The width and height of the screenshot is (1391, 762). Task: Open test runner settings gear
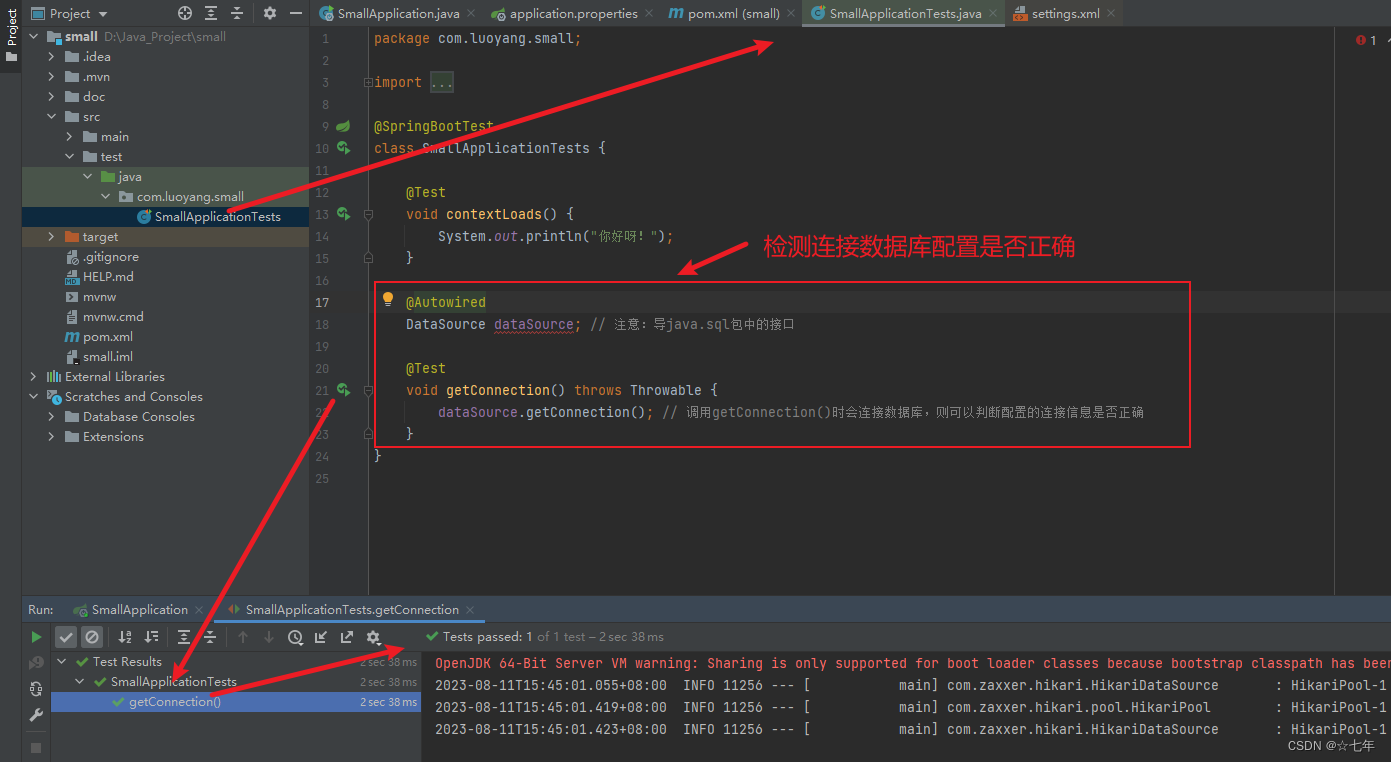click(x=373, y=637)
